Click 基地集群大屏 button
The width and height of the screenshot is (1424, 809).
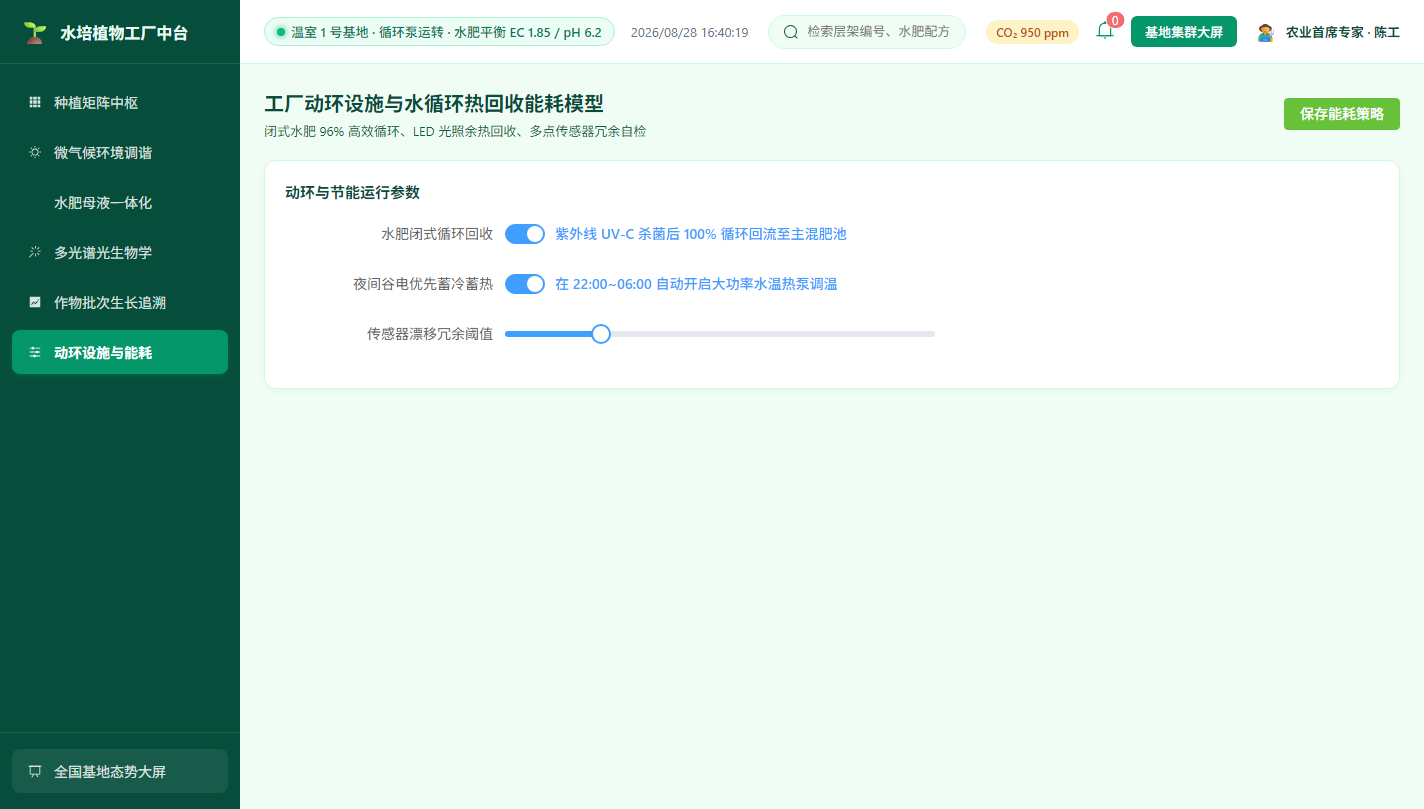1184,32
